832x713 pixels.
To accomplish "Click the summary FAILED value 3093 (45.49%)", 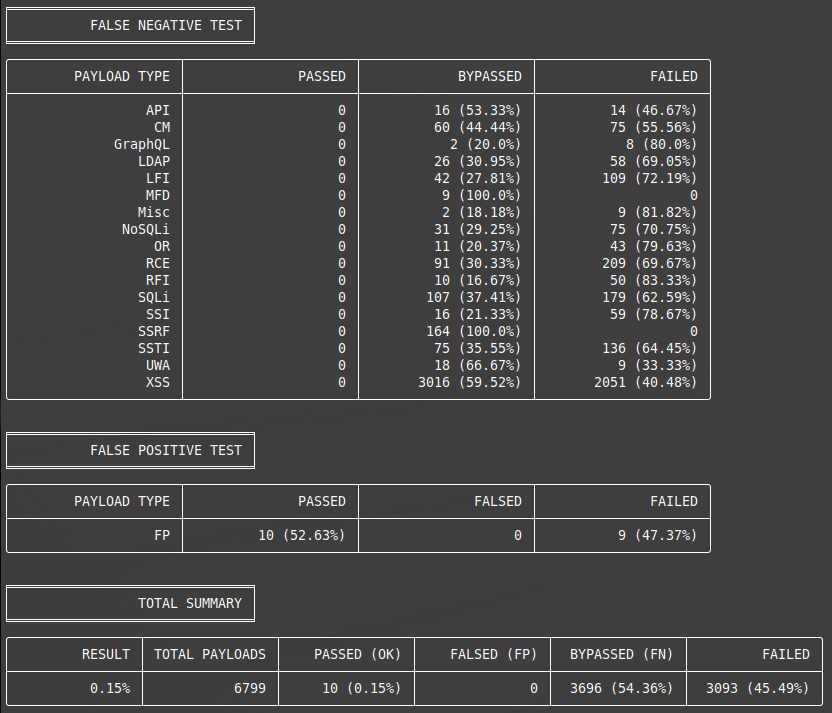I will click(x=757, y=688).
